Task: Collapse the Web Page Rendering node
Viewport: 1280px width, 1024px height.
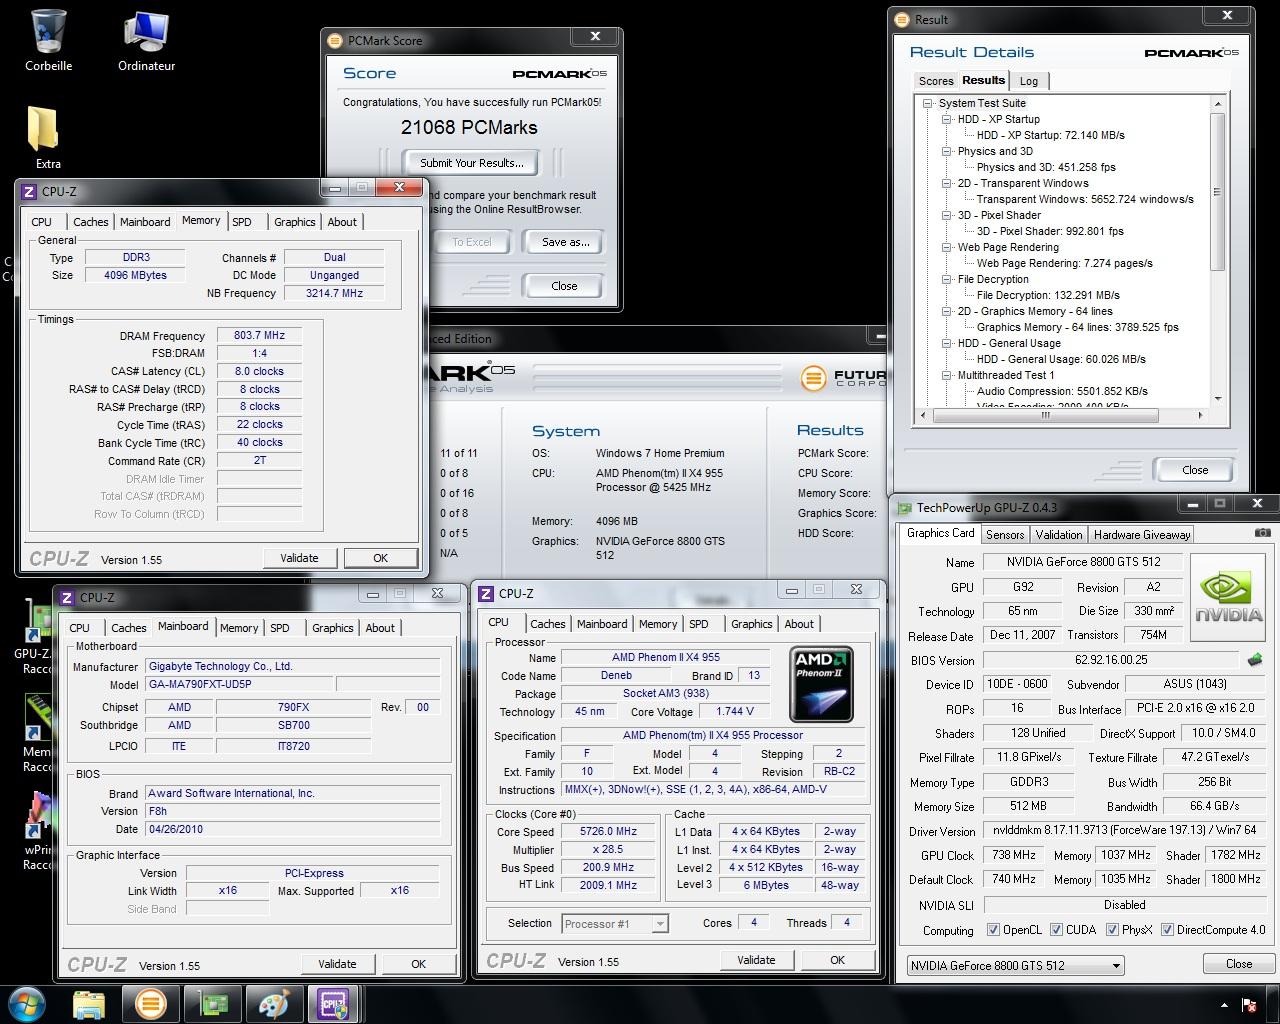Action: (946, 247)
